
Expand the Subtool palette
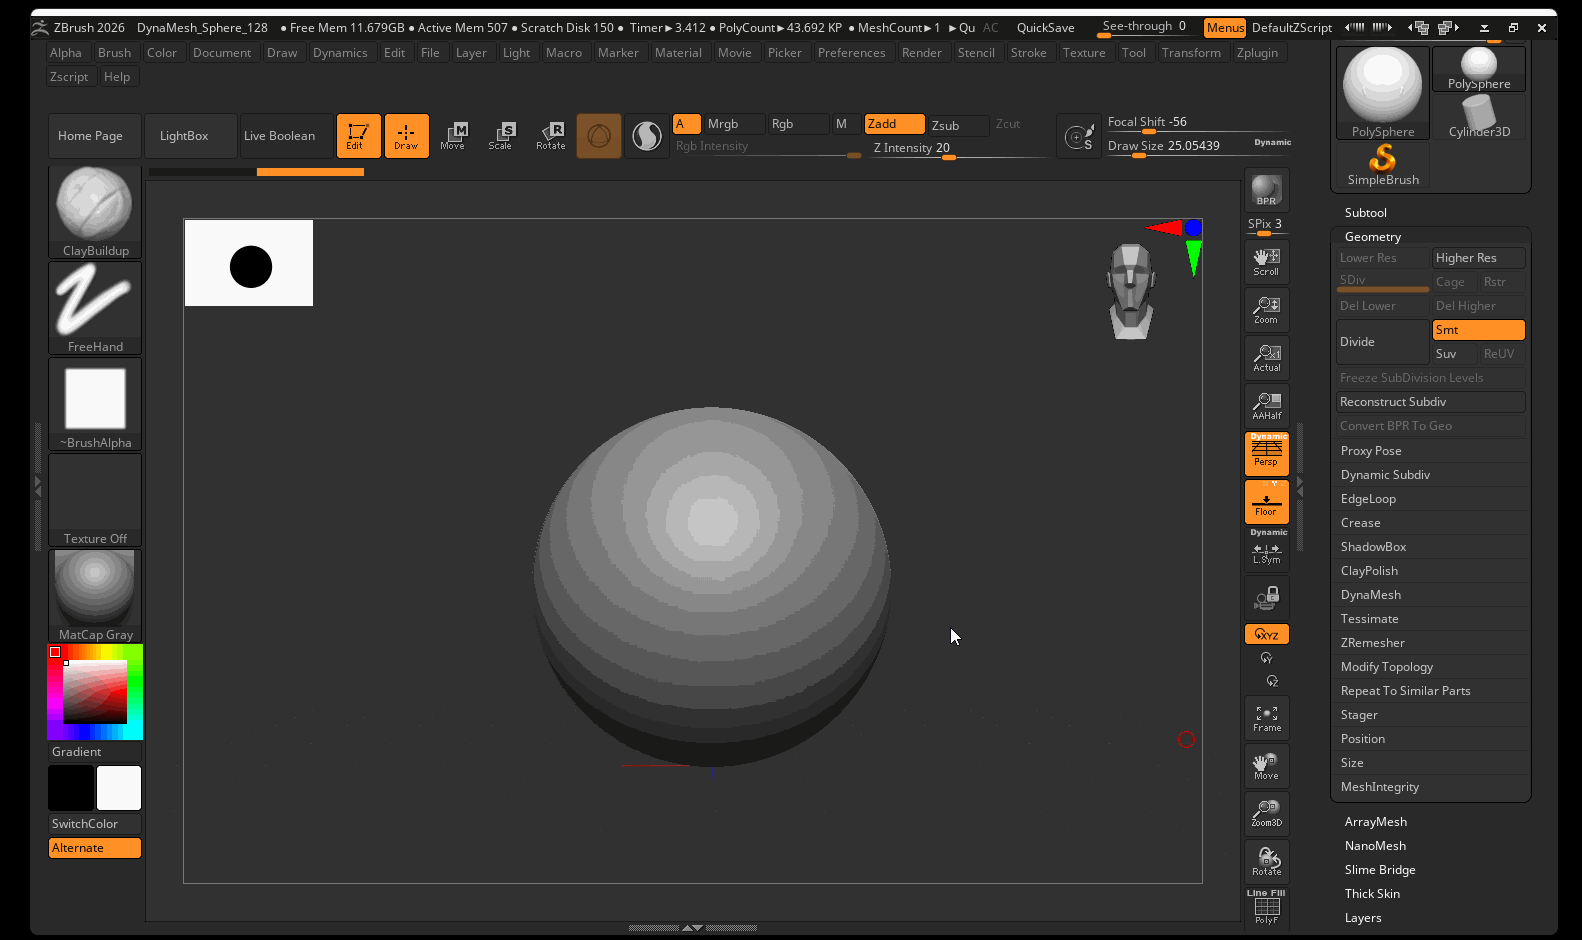click(x=1365, y=213)
